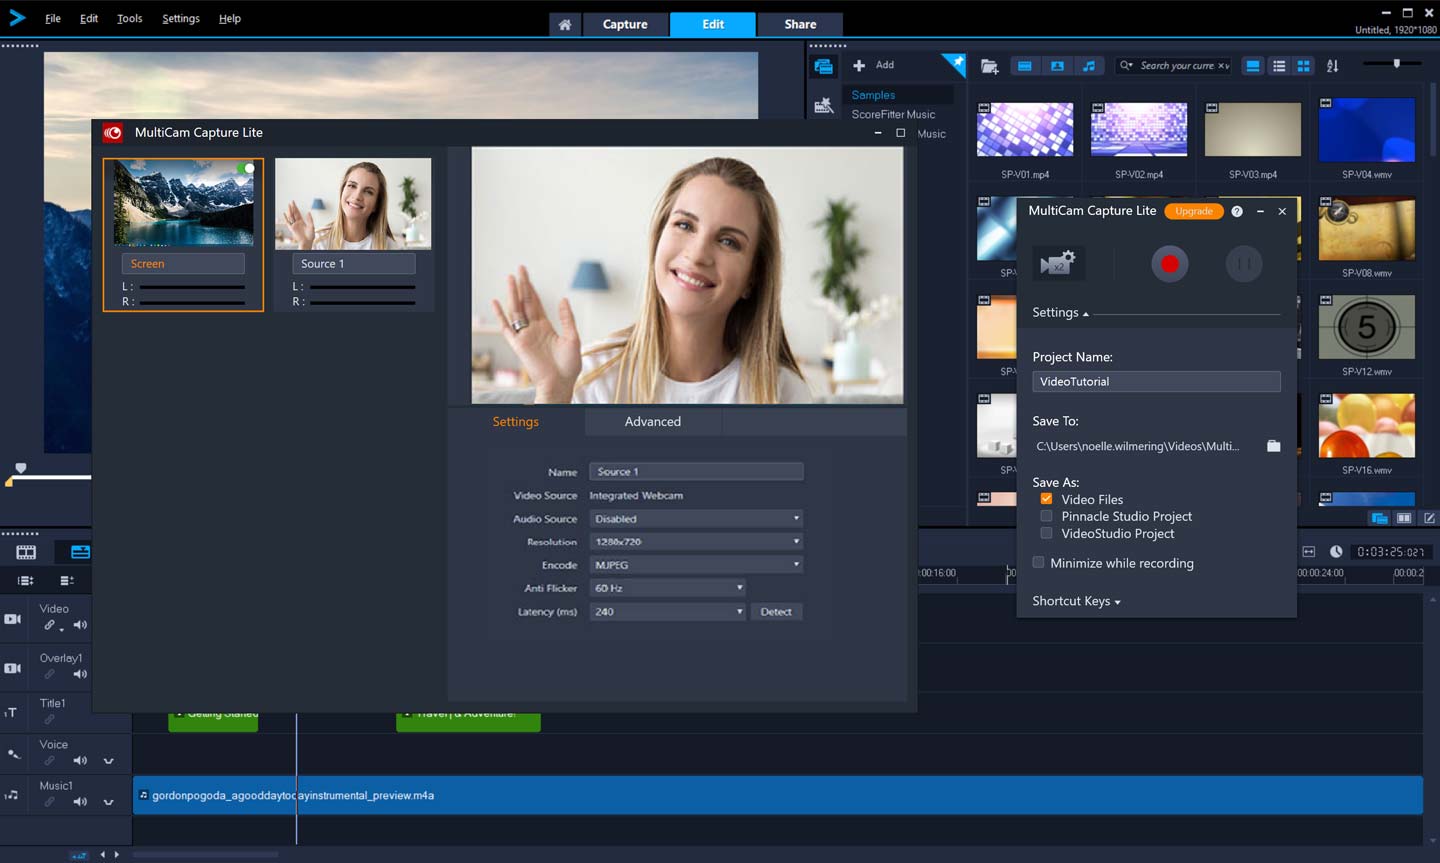Pin the library folder panel
The width and height of the screenshot is (1440, 863).
(955, 64)
